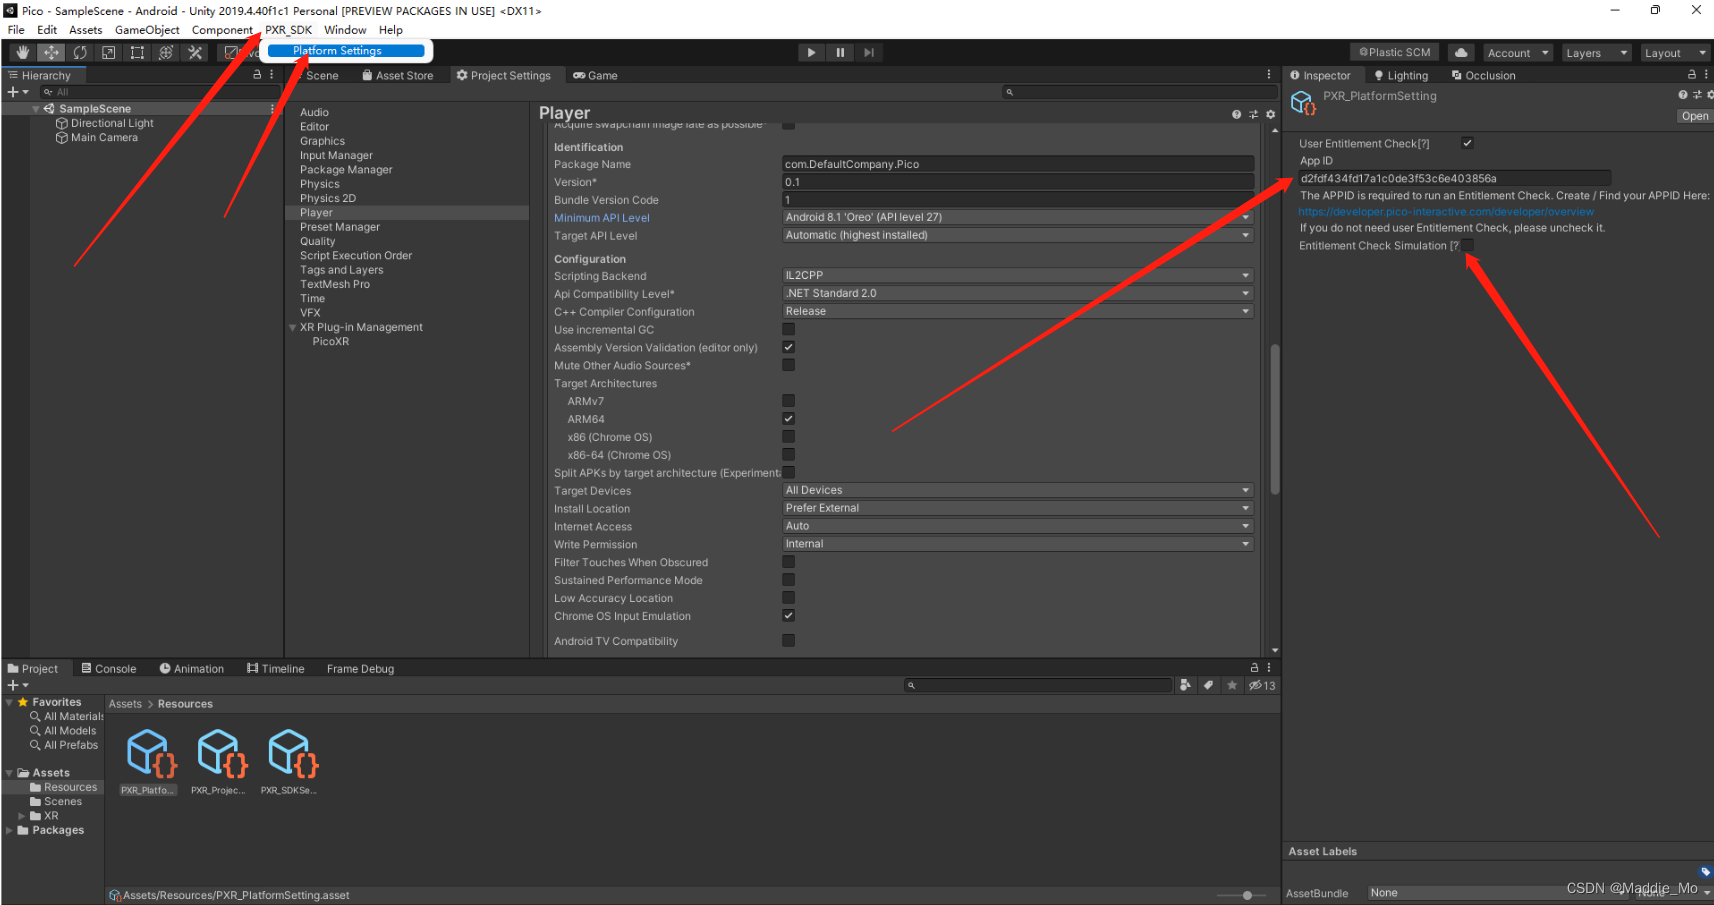This screenshot has height=905, width=1714.
Task: Select the combined Transform tool
Action: tap(166, 53)
